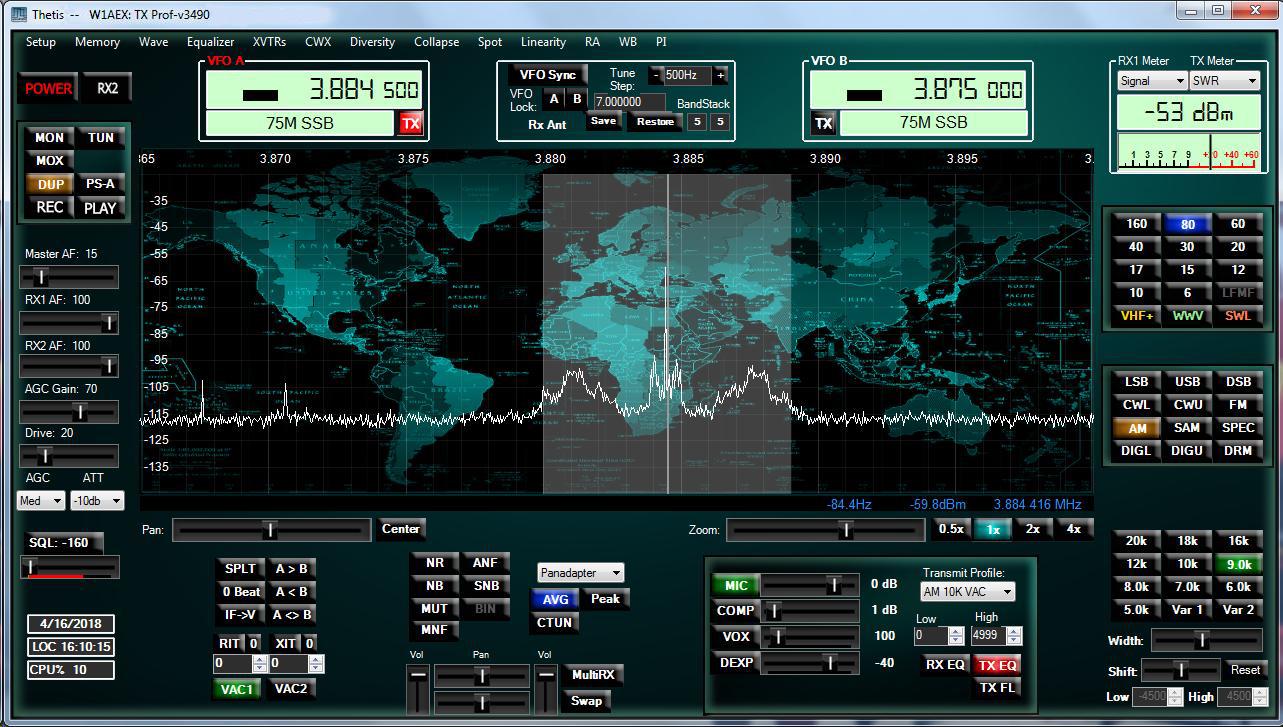Click the VFO B TX indicator
The image size is (1283, 727).
pos(823,123)
